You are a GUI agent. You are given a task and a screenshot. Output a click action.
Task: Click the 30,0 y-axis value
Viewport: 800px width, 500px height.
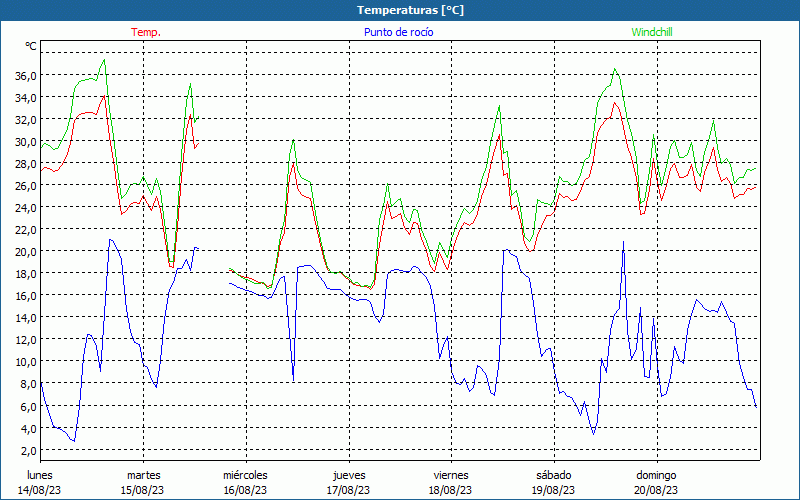(27, 141)
